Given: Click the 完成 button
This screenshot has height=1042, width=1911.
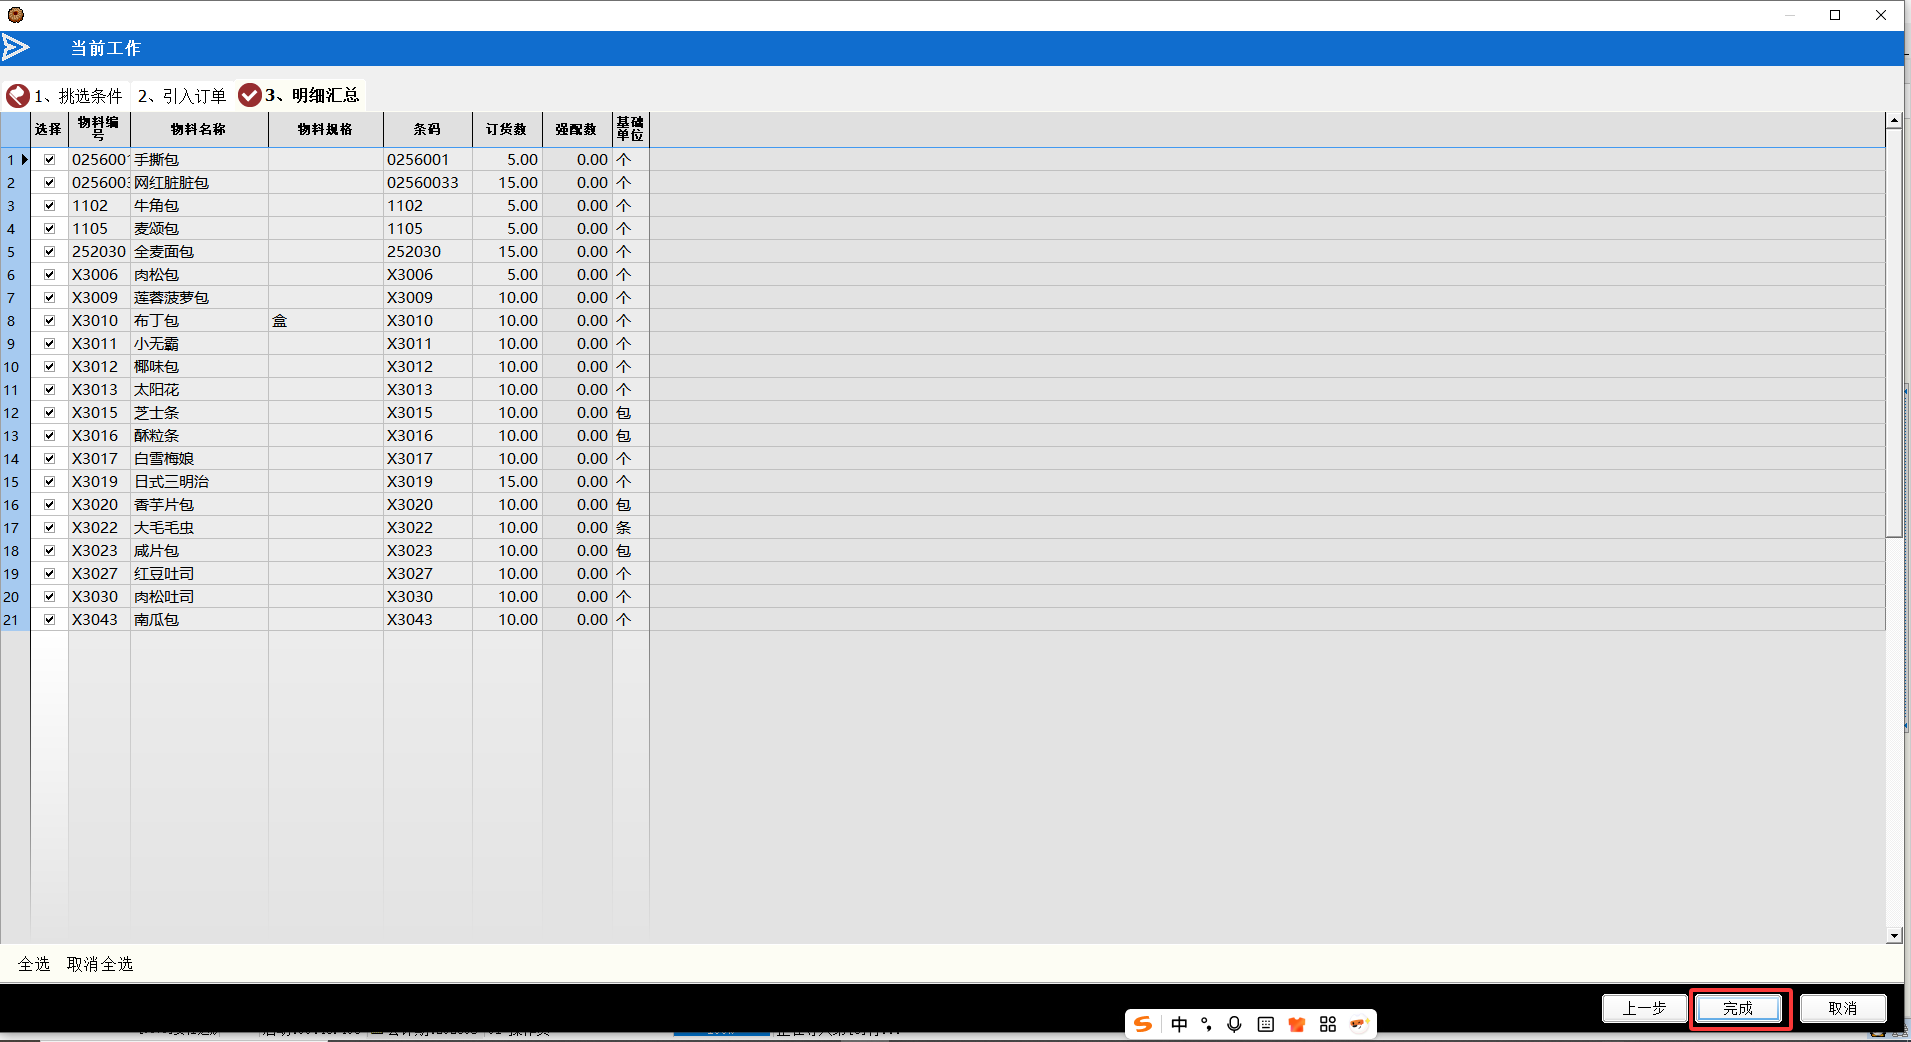Looking at the screenshot, I should pyautogui.click(x=1739, y=1008).
